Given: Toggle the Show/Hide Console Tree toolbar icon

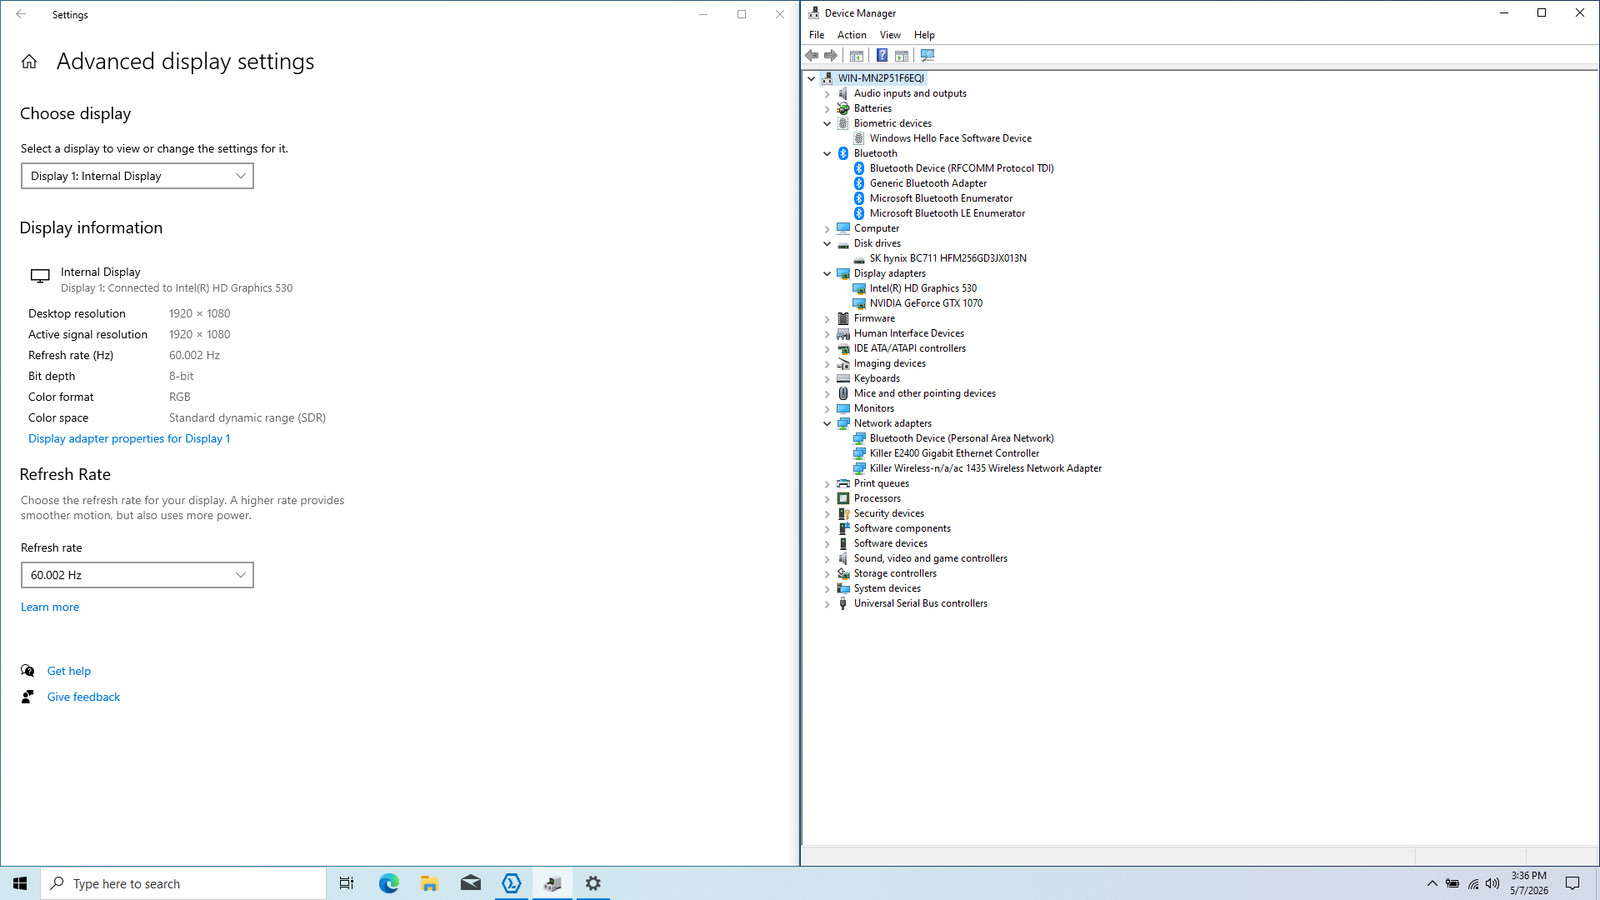Looking at the screenshot, I should tap(857, 56).
